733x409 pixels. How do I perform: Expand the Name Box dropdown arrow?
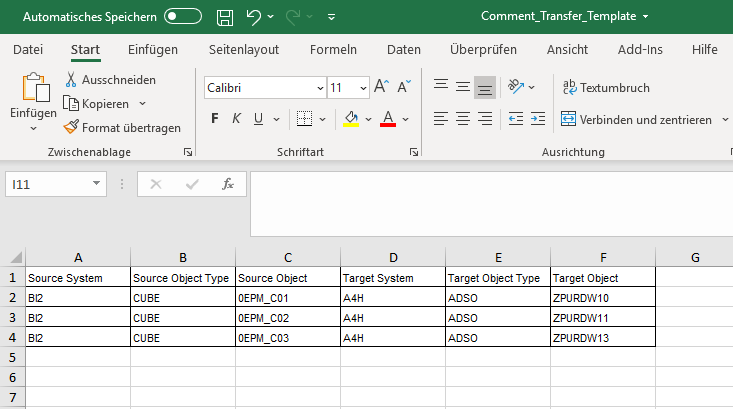[x=96, y=184]
